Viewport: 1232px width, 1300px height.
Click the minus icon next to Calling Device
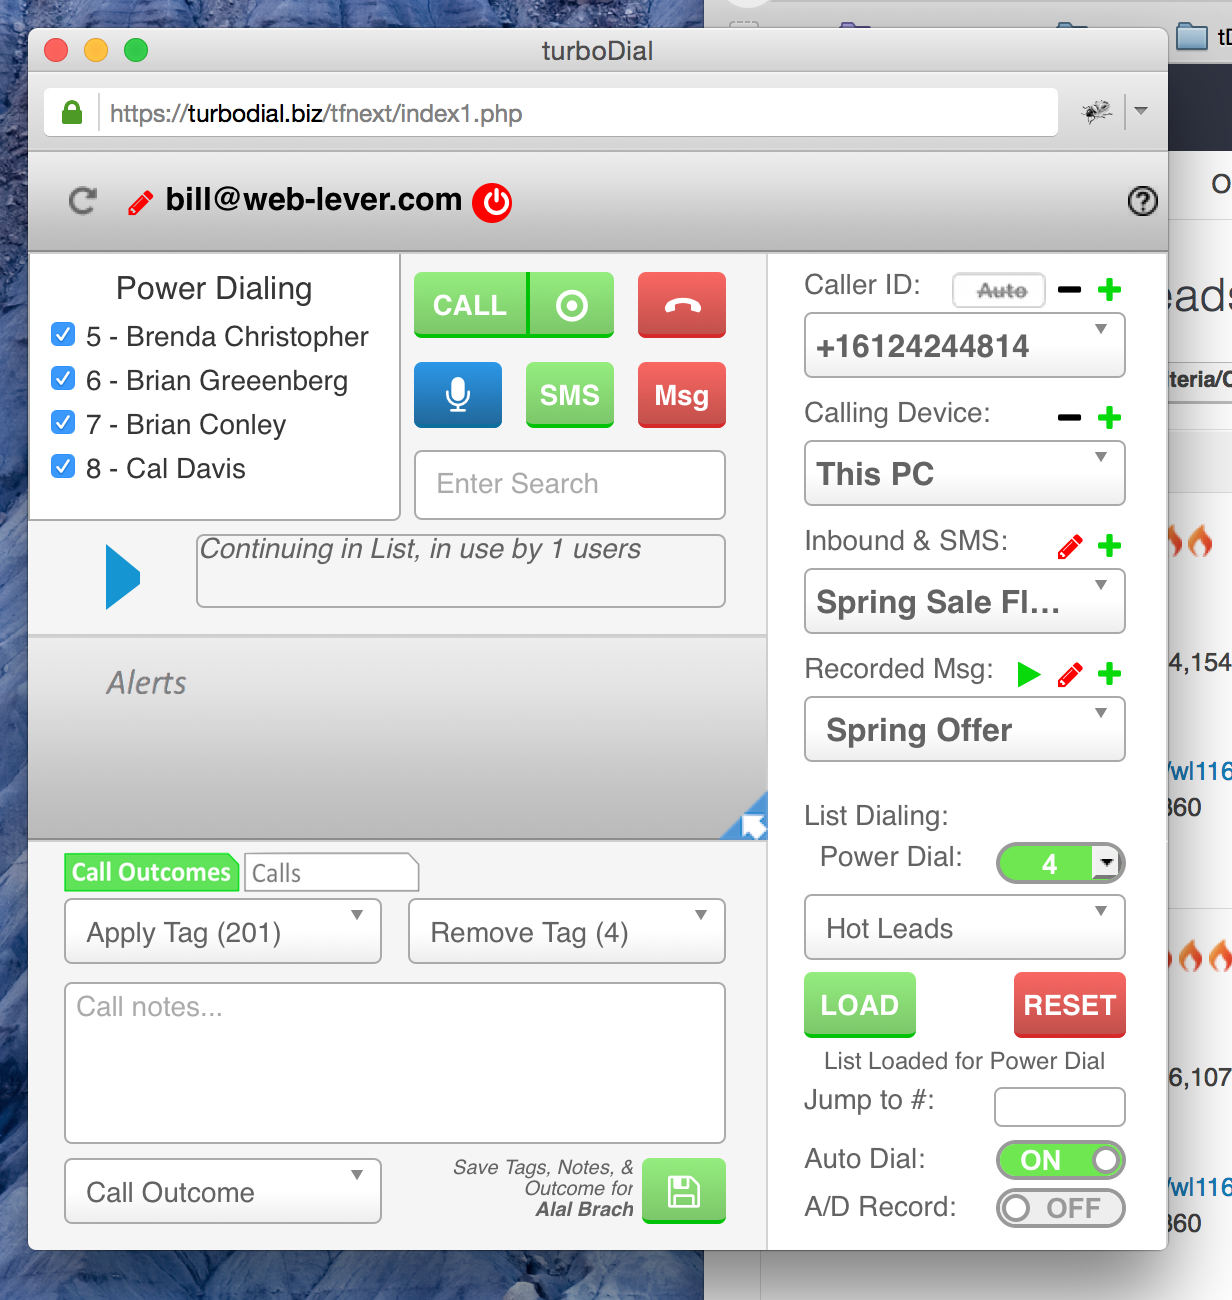pos(1069,418)
